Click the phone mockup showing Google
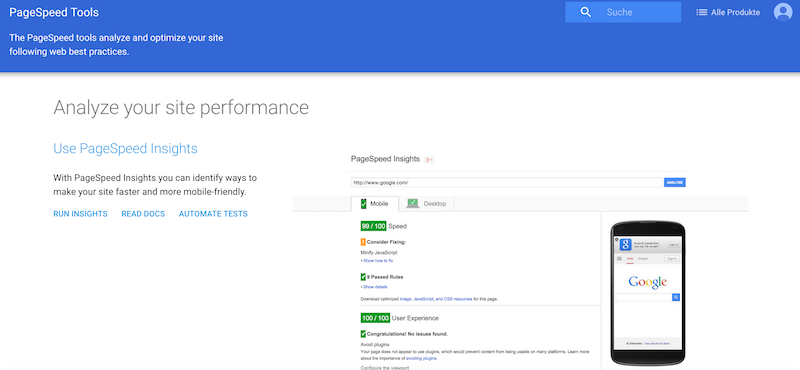800x370 pixels. (x=648, y=293)
